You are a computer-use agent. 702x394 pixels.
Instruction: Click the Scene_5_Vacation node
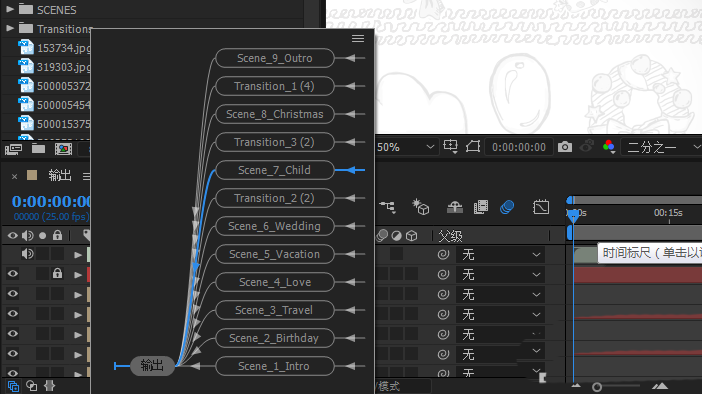275,254
